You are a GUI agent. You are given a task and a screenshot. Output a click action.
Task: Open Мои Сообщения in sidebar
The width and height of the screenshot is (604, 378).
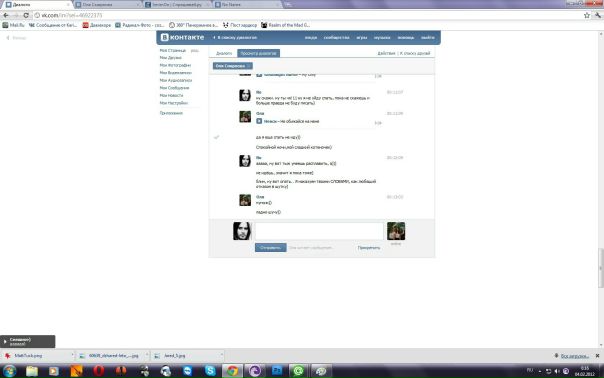coord(174,88)
